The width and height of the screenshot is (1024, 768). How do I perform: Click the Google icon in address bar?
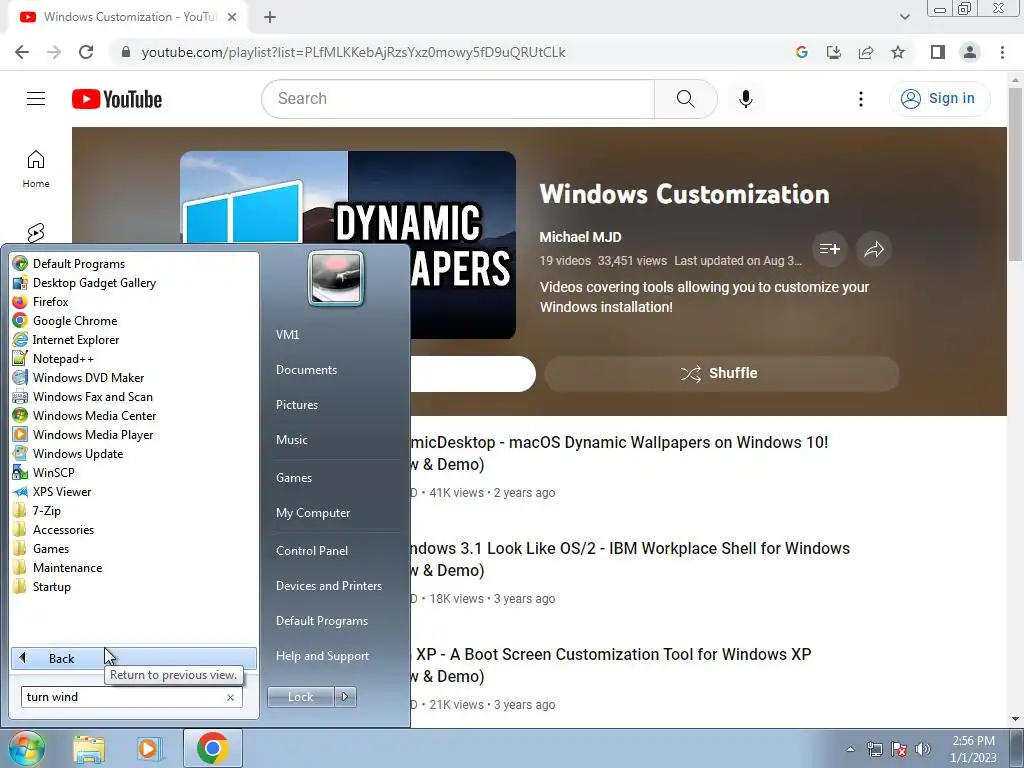[802, 52]
